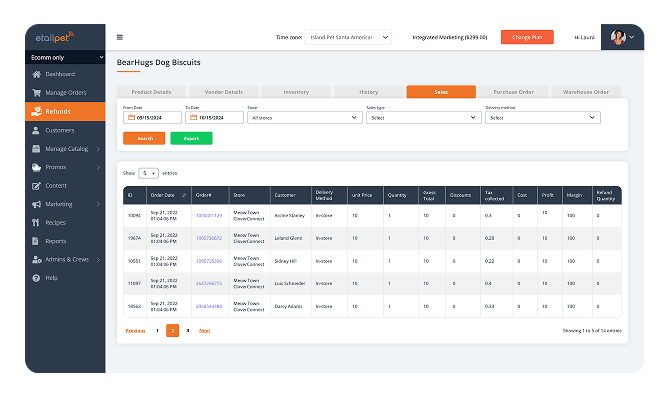Switch to the Product Details tab
The width and height of the screenshot is (669, 398).
tap(151, 92)
